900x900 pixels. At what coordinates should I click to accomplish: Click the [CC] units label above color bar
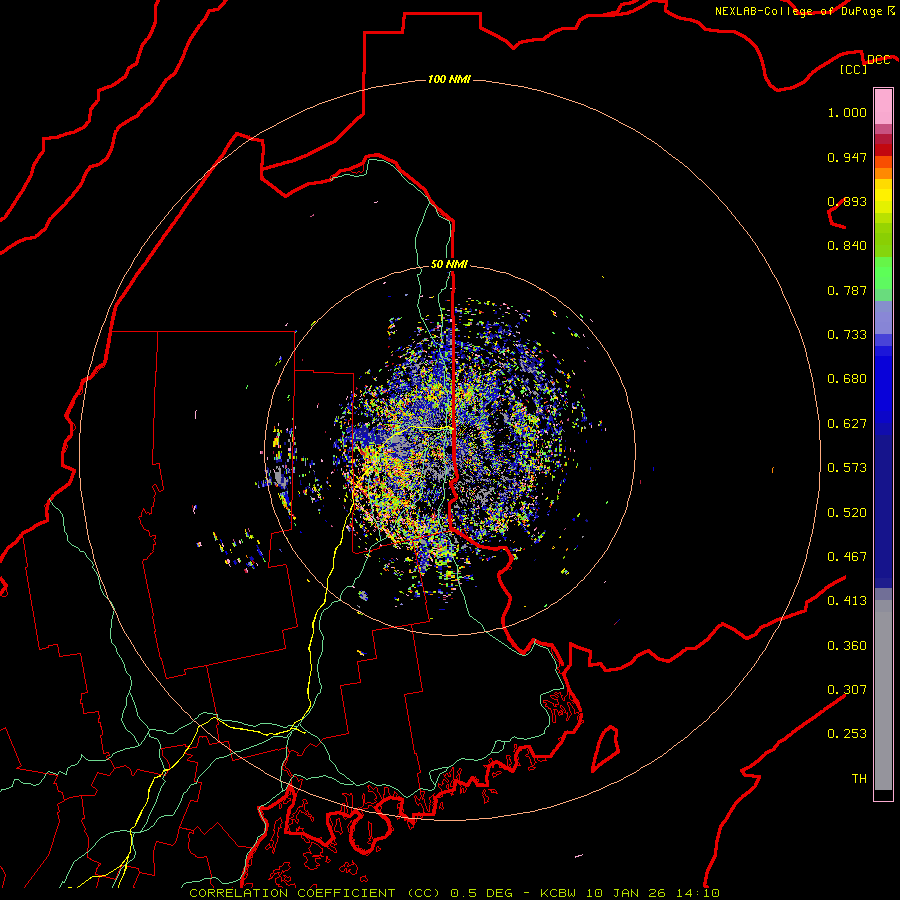[853, 69]
